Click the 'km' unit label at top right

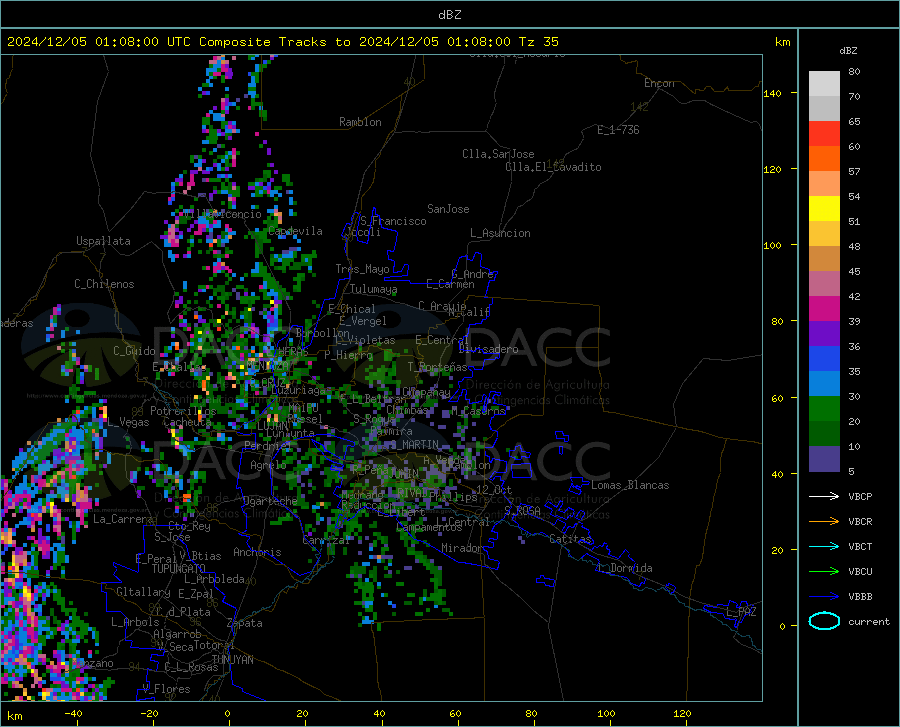[782, 42]
